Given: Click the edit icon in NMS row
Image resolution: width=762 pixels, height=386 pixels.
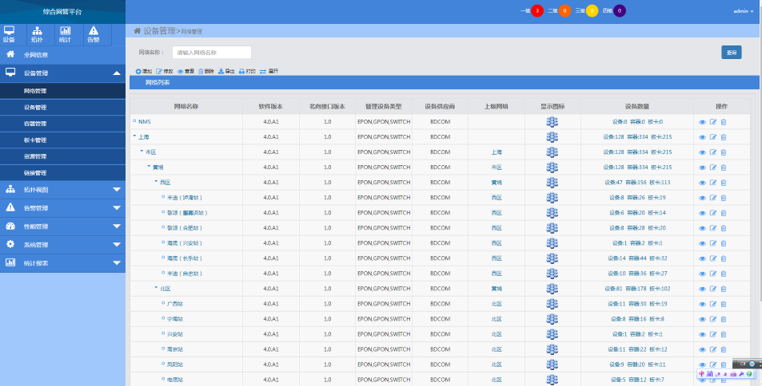Looking at the screenshot, I should click(x=713, y=122).
